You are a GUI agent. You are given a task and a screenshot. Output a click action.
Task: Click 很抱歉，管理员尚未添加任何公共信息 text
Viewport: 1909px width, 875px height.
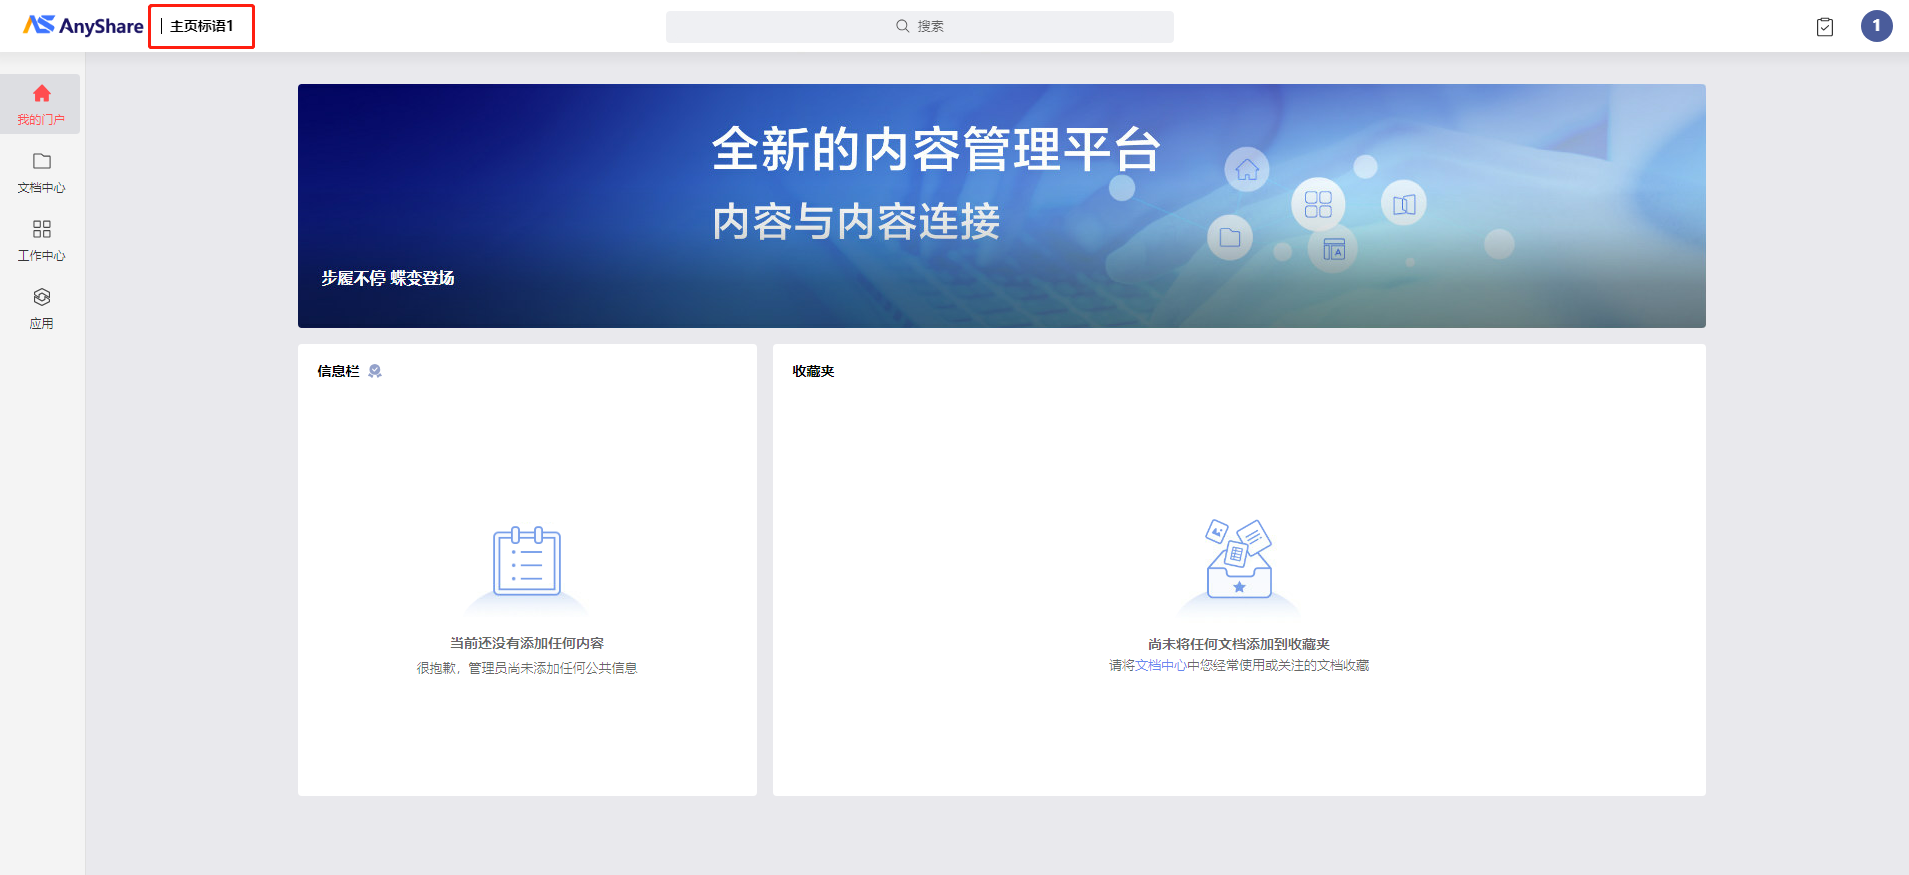[527, 668]
